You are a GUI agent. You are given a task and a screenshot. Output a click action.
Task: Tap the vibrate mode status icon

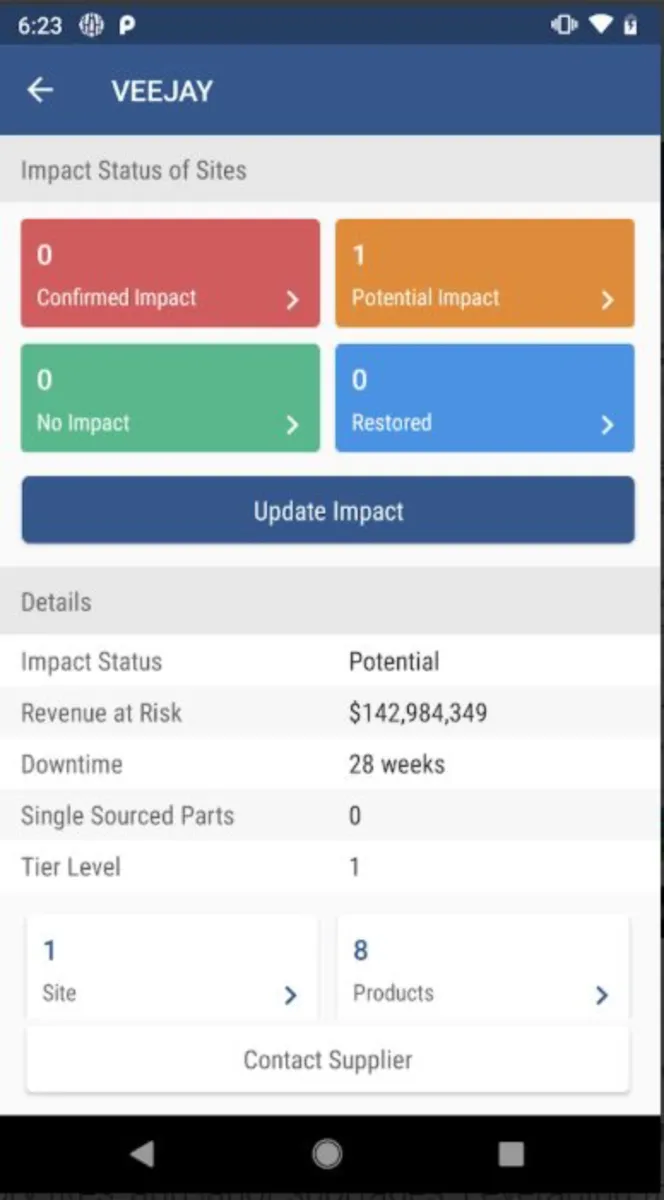click(x=564, y=25)
